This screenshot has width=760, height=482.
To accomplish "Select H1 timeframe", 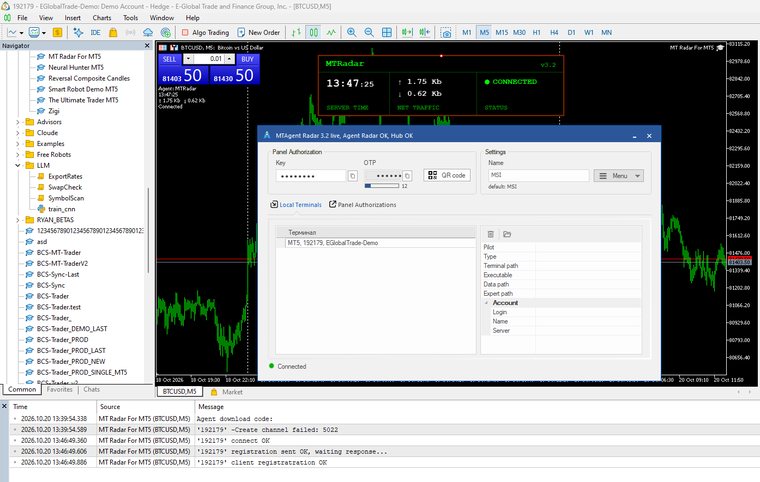I will [x=537, y=32].
